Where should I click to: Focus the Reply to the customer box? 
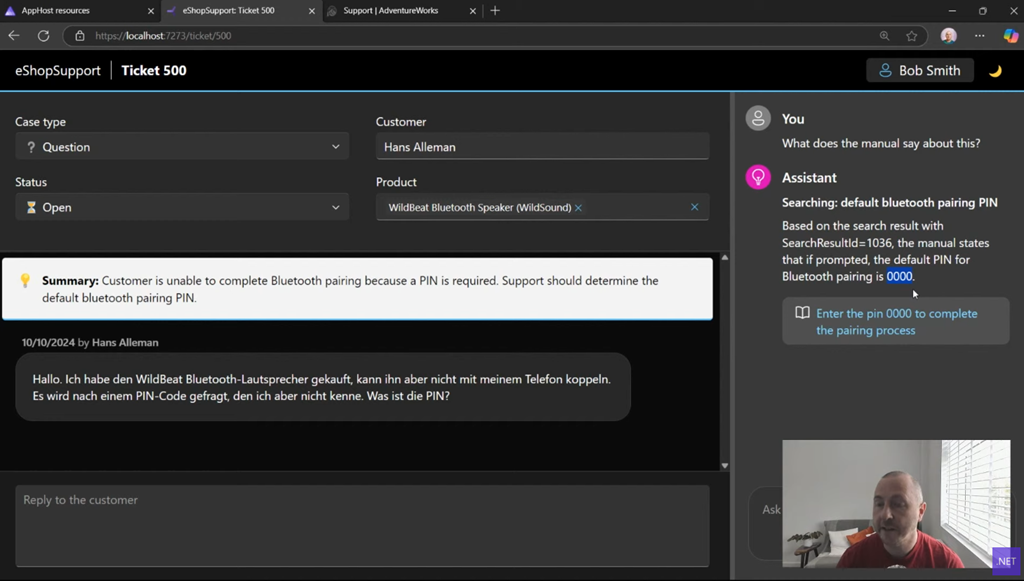point(362,525)
